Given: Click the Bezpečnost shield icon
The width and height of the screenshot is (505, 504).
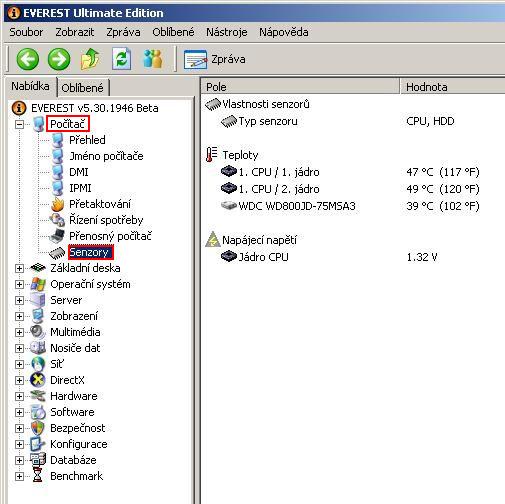Looking at the screenshot, I should [x=38, y=428].
